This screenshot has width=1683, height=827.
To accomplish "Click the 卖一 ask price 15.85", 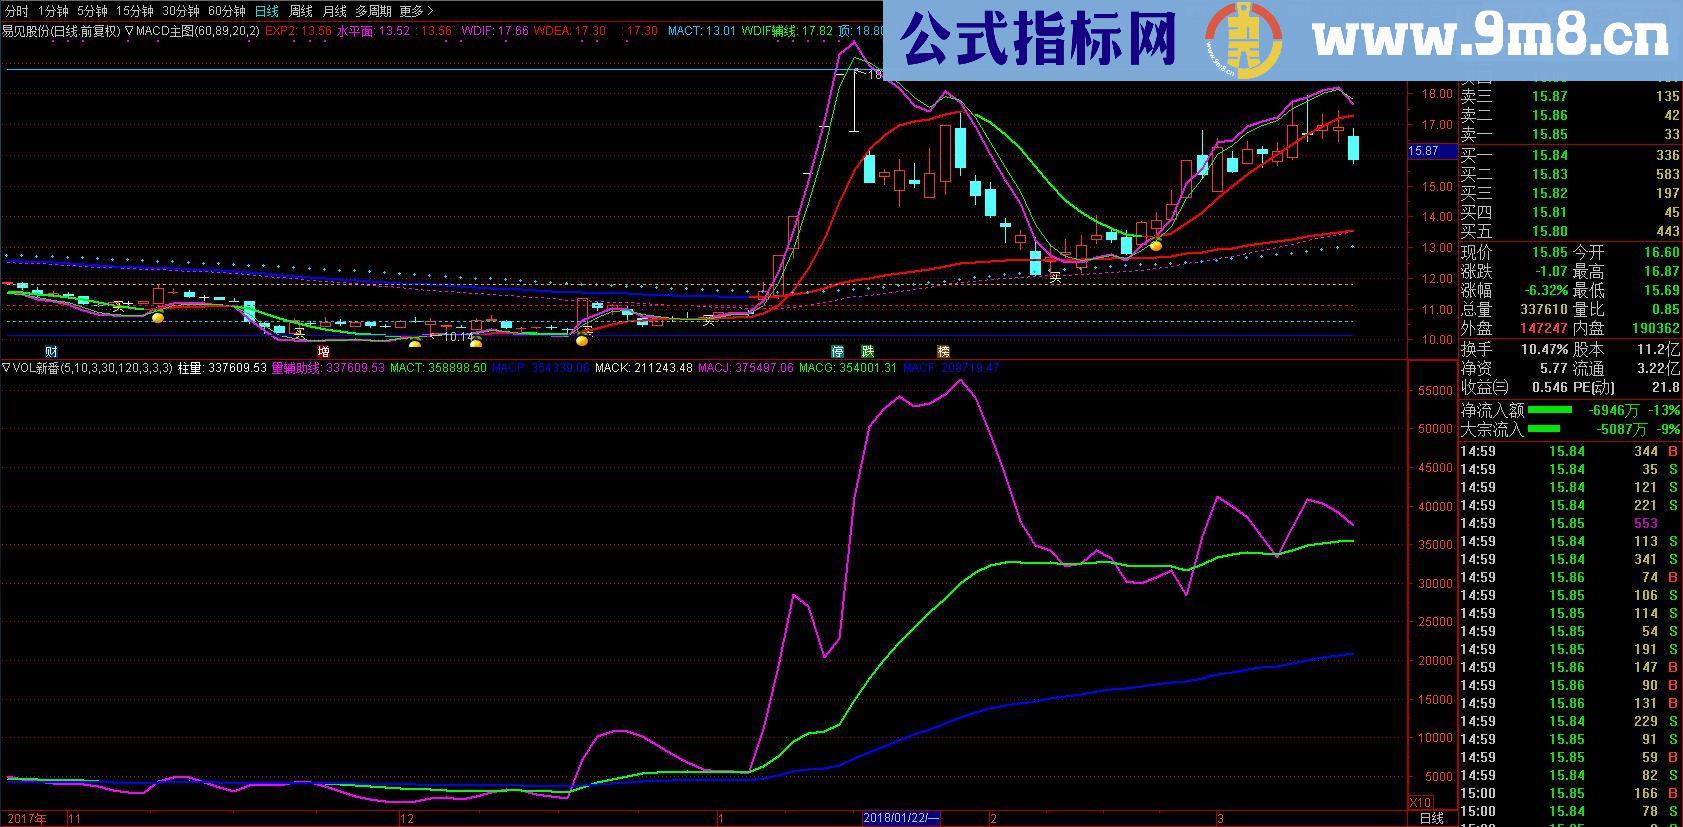I will tap(1549, 134).
